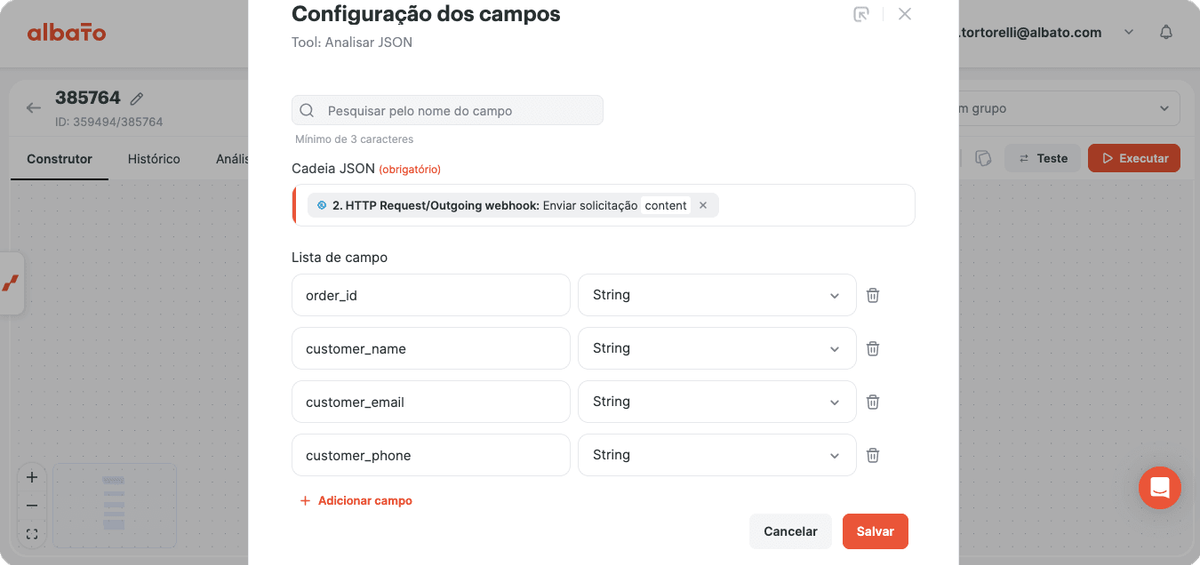Open type dropdown for customer_phone
Screen dimensions: 1200x565
(717, 455)
